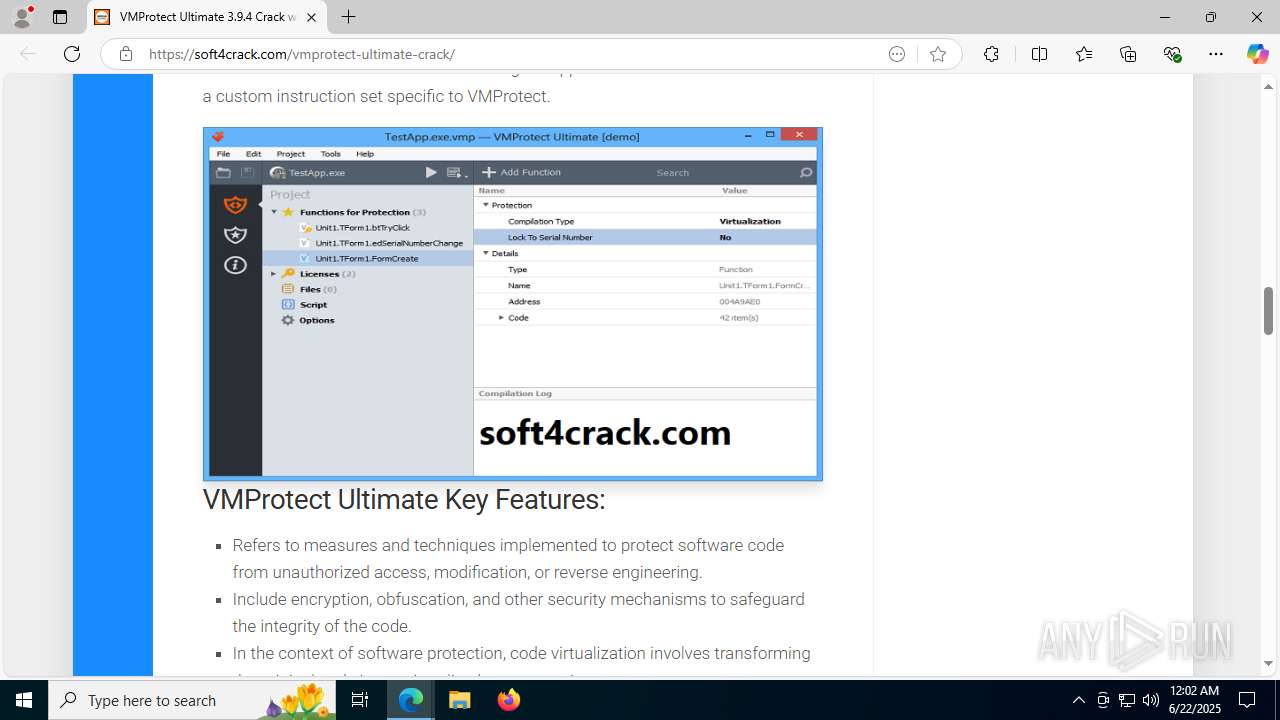Open Browser essentials heart icon
The height and width of the screenshot is (720, 1280).
[1172, 54]
